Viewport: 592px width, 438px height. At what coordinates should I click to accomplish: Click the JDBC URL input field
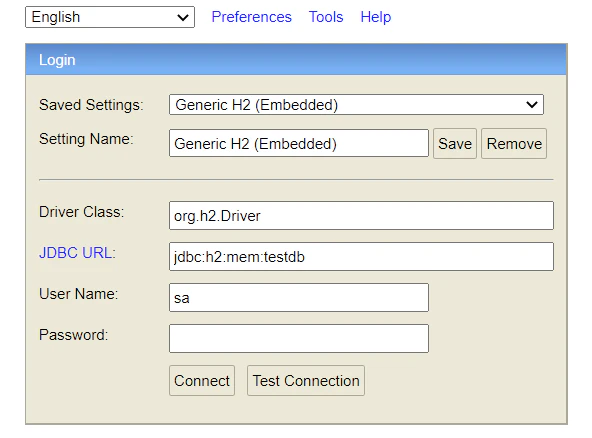pyautogui.click(x=361, y=257)
